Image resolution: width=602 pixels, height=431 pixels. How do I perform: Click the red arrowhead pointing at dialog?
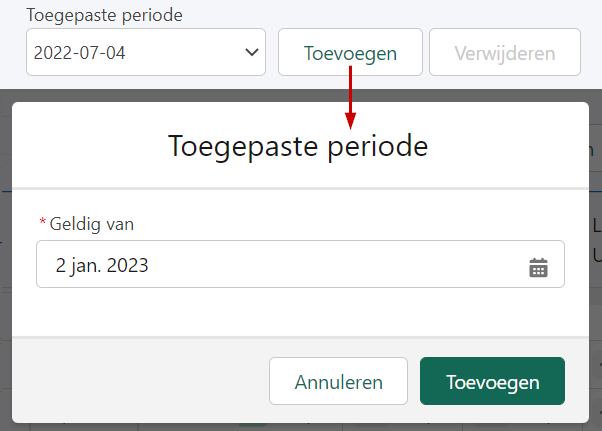point(350,121)
